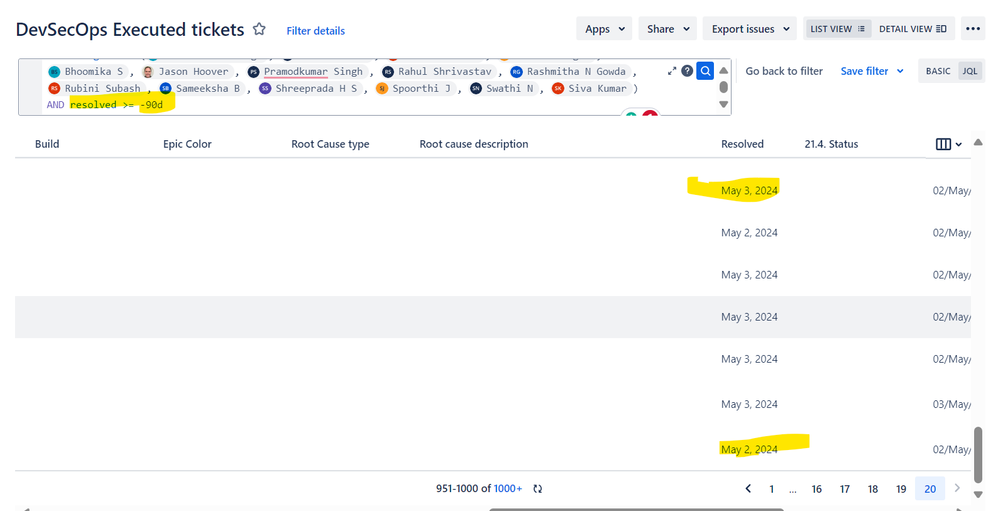This screenshot has width=998, height=511.
Task: Click the 1000+ results count link
Action: pyautogui.click(x=508, y=489)
